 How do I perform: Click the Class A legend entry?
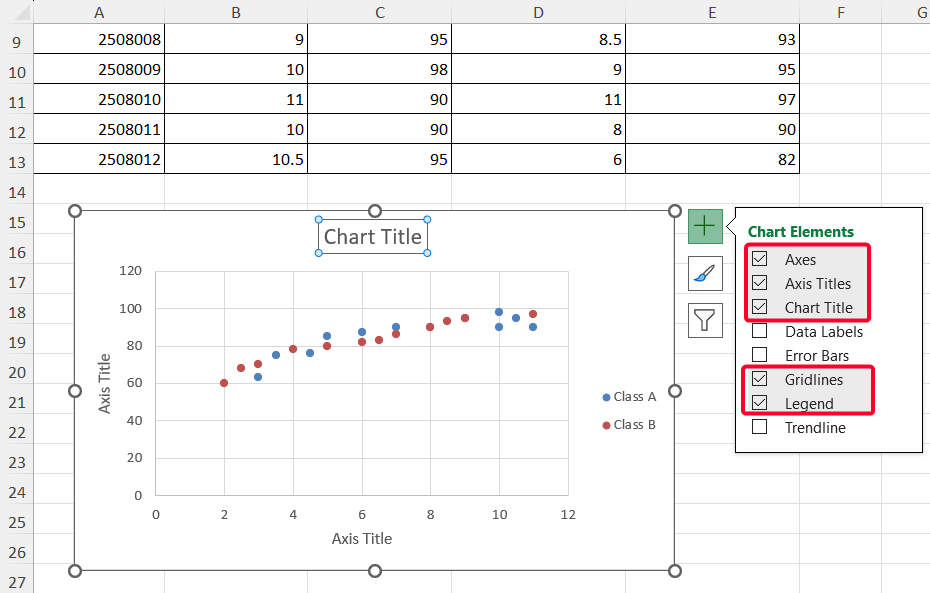[x=629, y=397]
